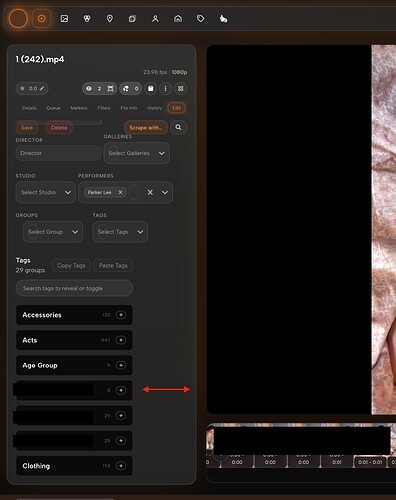Click the video player preview area
Screen dimensions: 396x500
click(x=301, y=229)
